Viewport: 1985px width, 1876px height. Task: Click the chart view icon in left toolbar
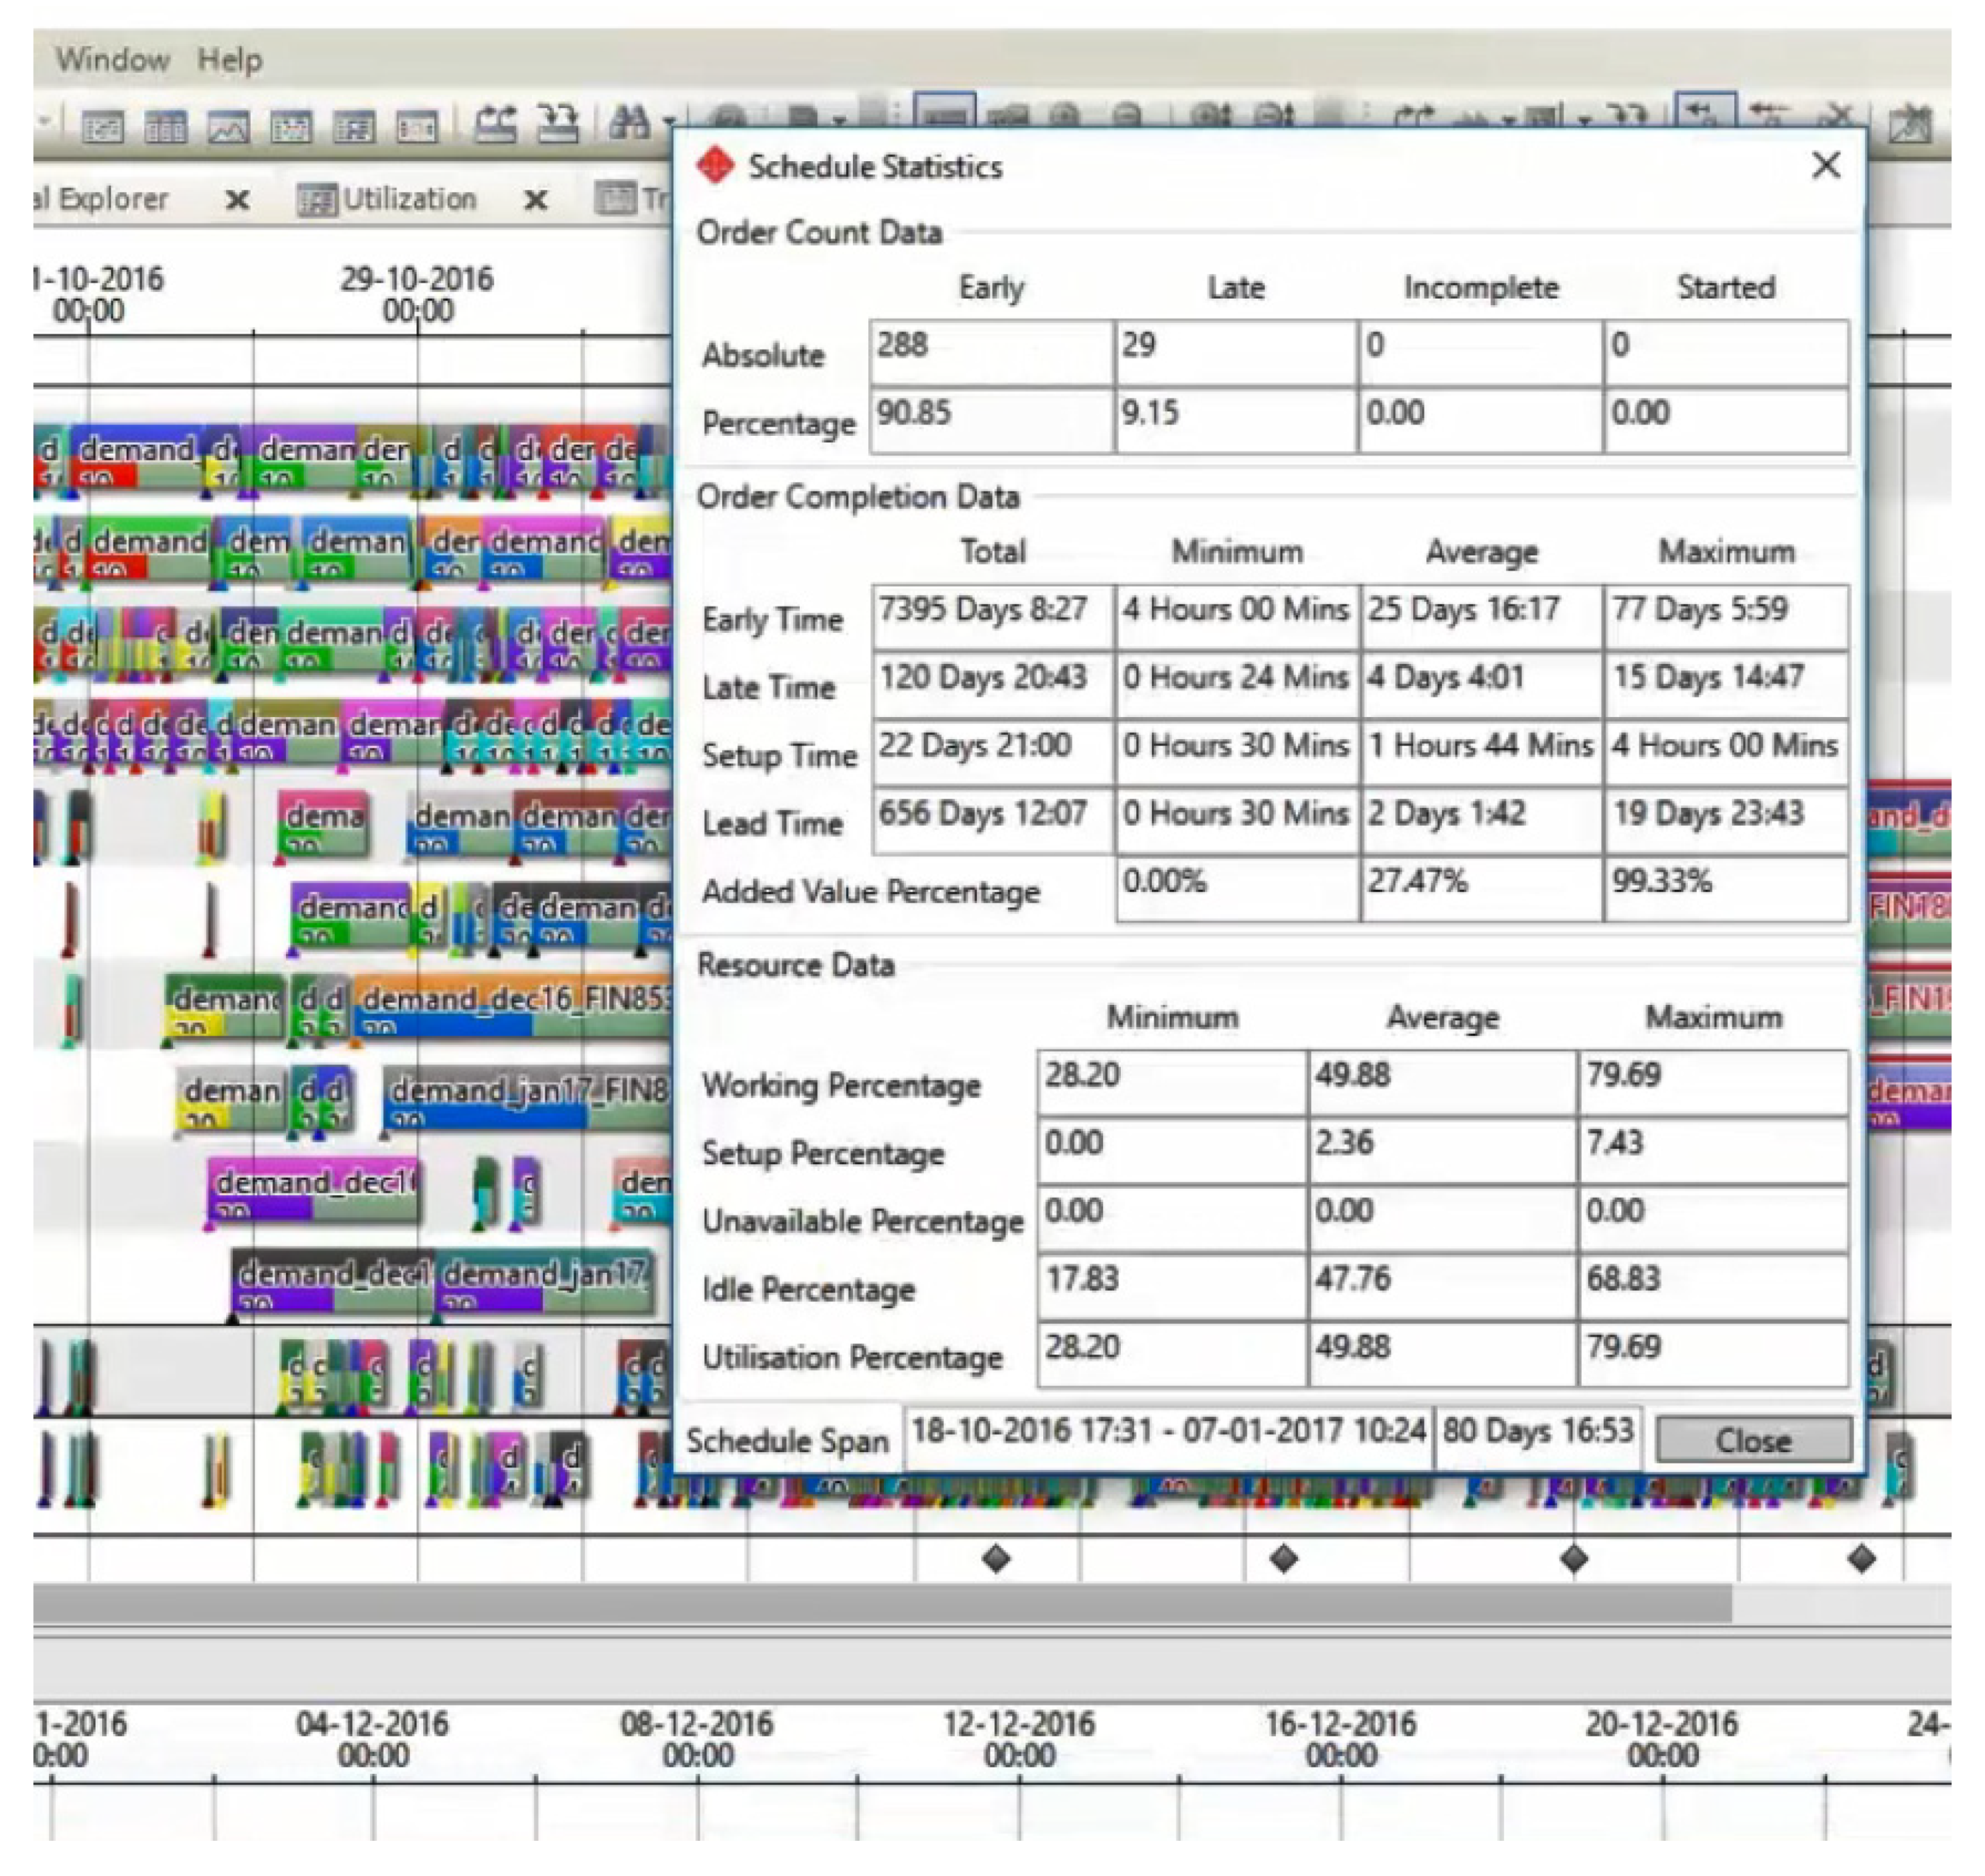click(228, 127)
